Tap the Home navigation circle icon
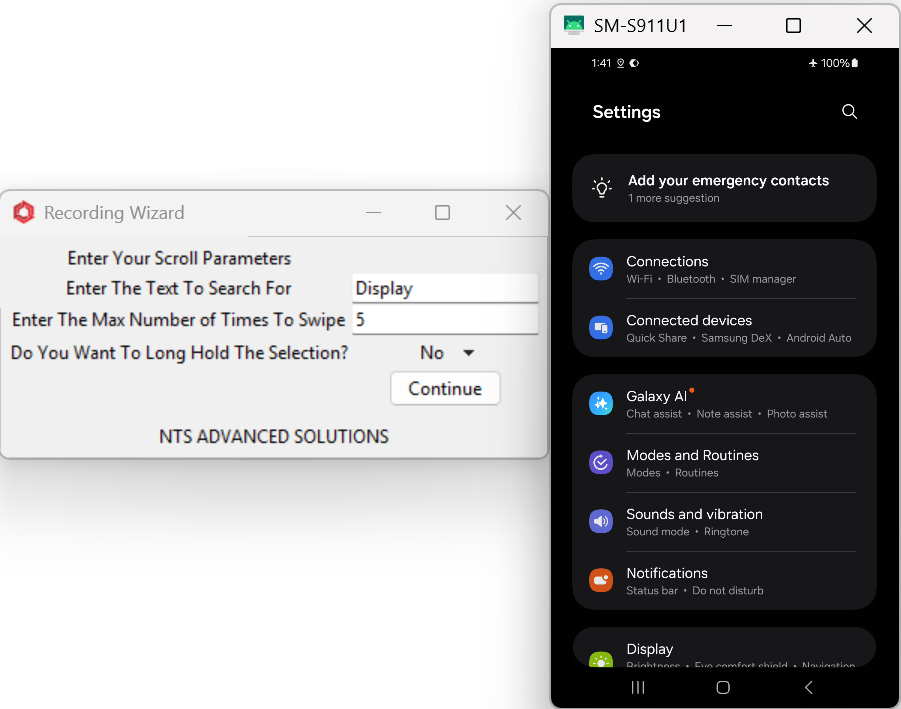This screenshot has height=709, width=901. point(722,687)
